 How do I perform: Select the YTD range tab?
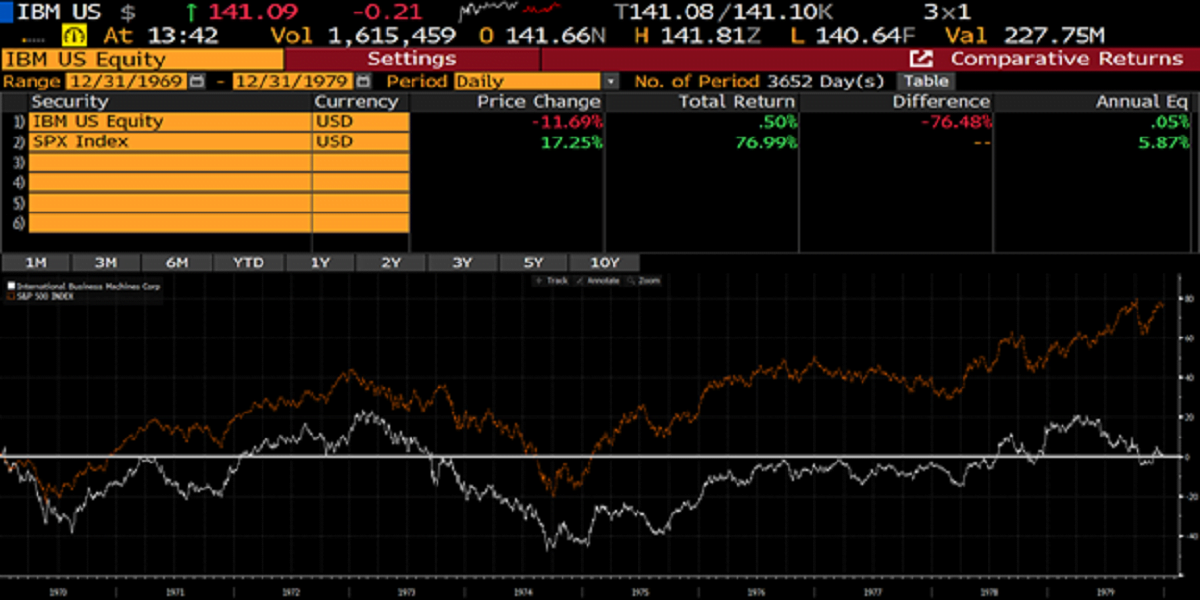pyautogui.click(x=248, y=262)
